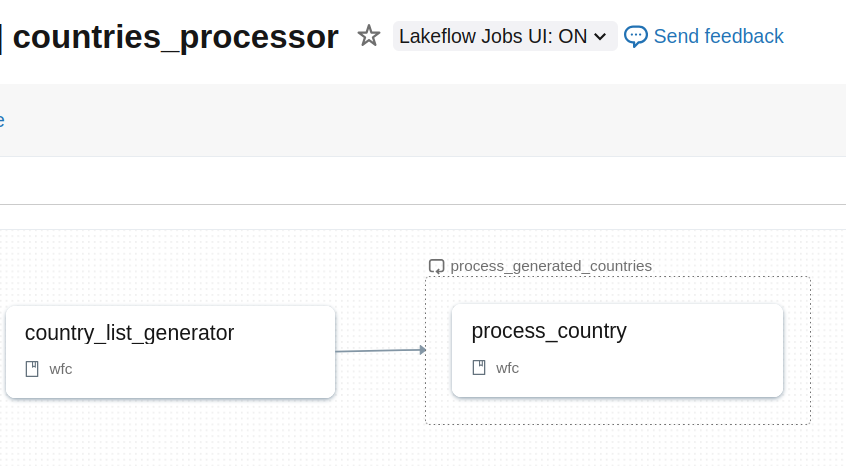Toggle the Lakeflow Jobs UI: ON label
Screen dimensions: 846x466
[x=493, y=37]
